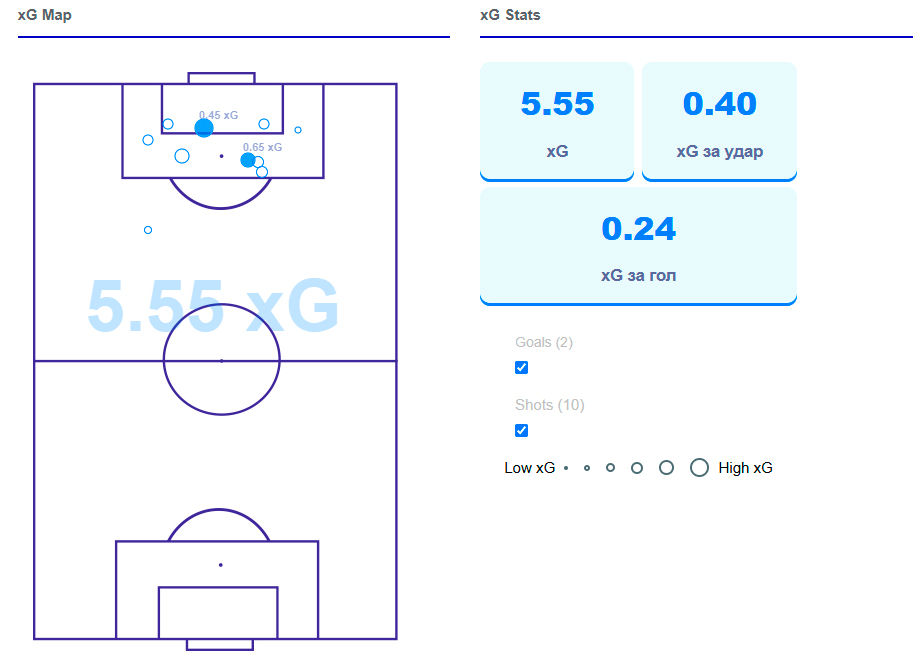
Task: Click the xG Map section heading
Action: tap(44, 15)
